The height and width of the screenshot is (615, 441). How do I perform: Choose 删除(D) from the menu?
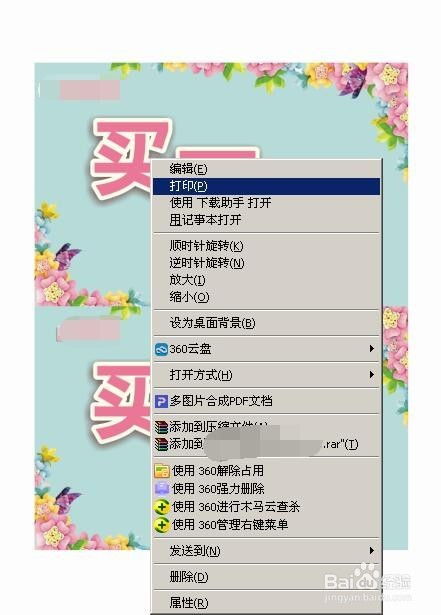tap(266, 577)
